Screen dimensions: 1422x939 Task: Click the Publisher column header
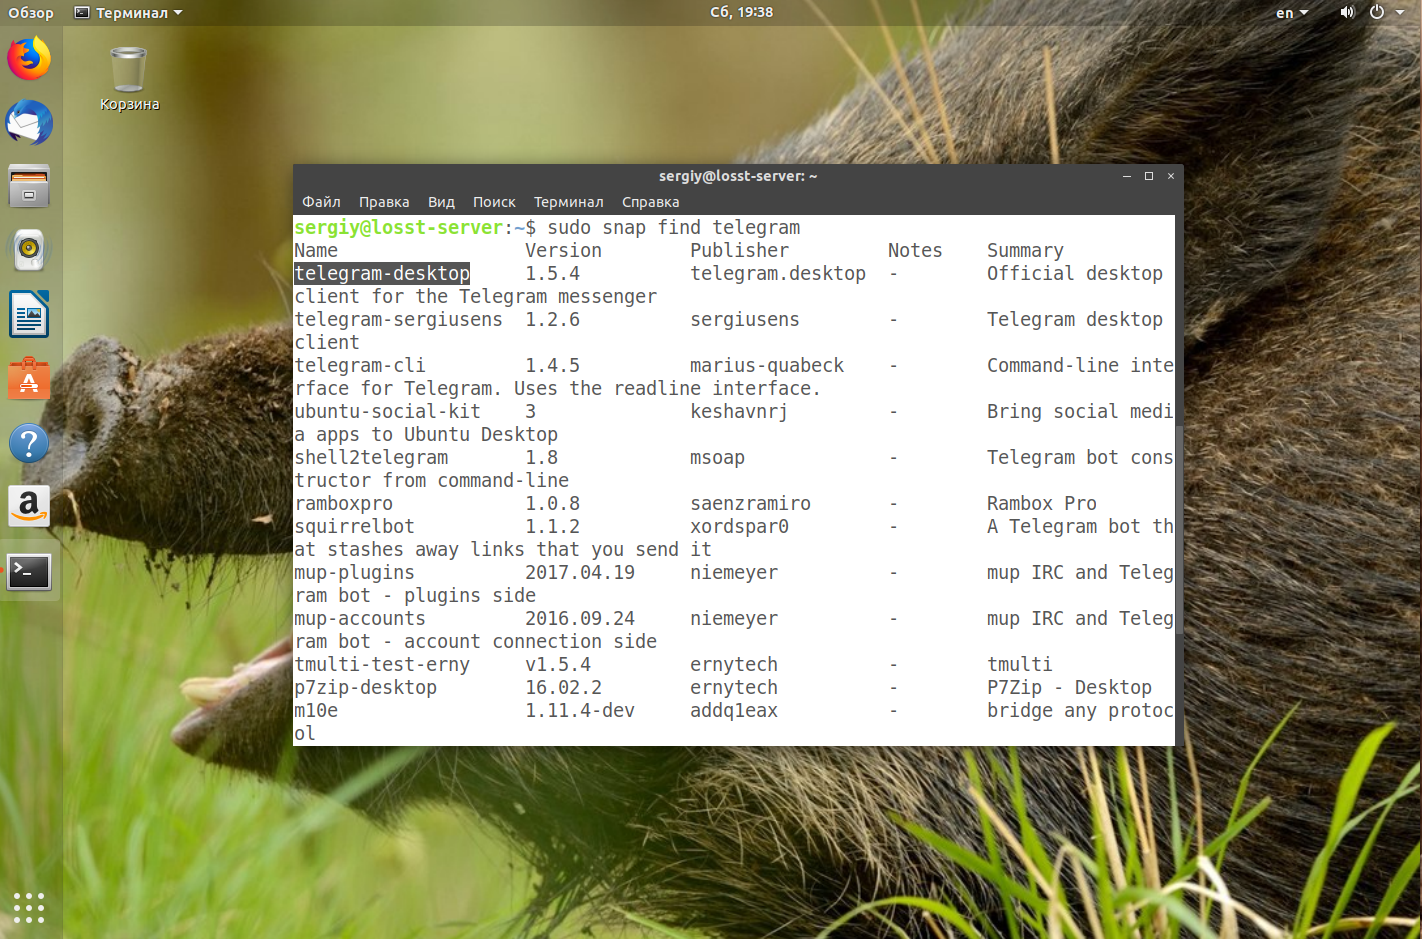(739, 250)
